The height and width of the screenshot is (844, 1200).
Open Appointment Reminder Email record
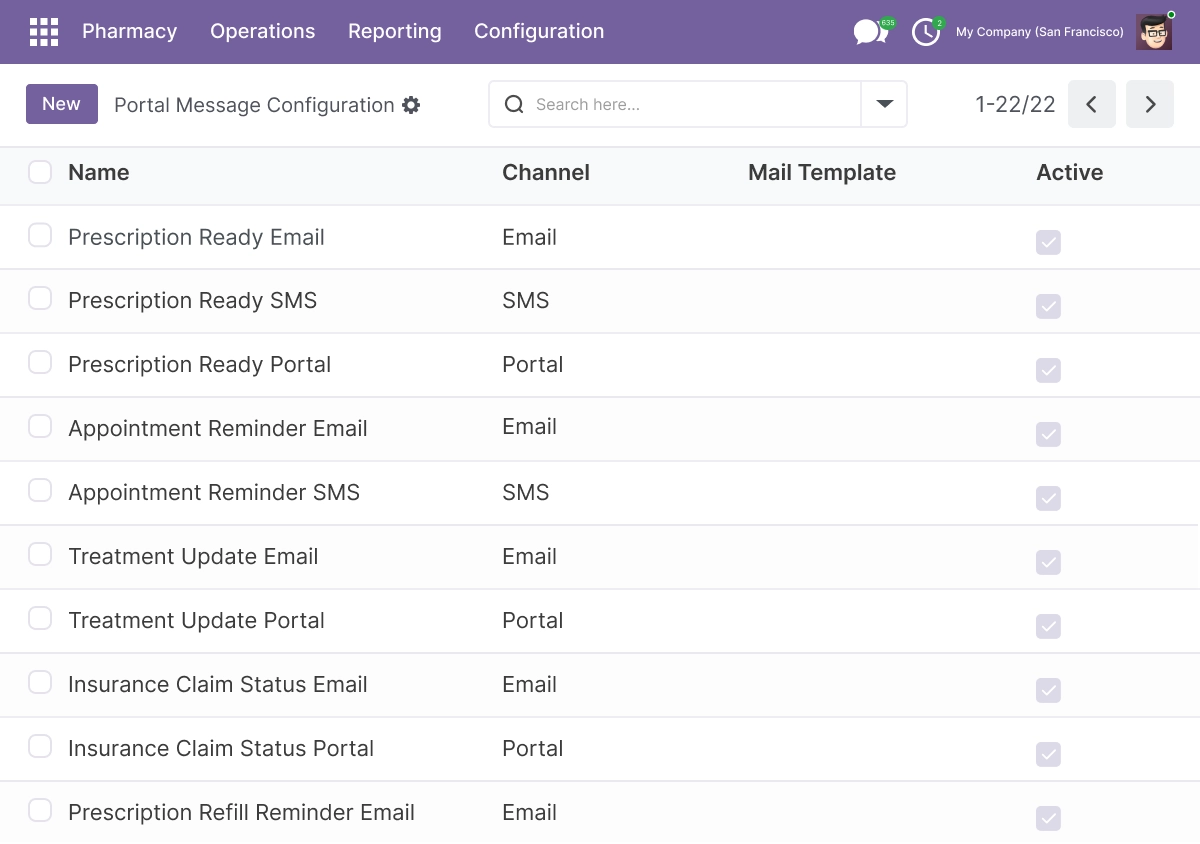(x=218, y=428)
